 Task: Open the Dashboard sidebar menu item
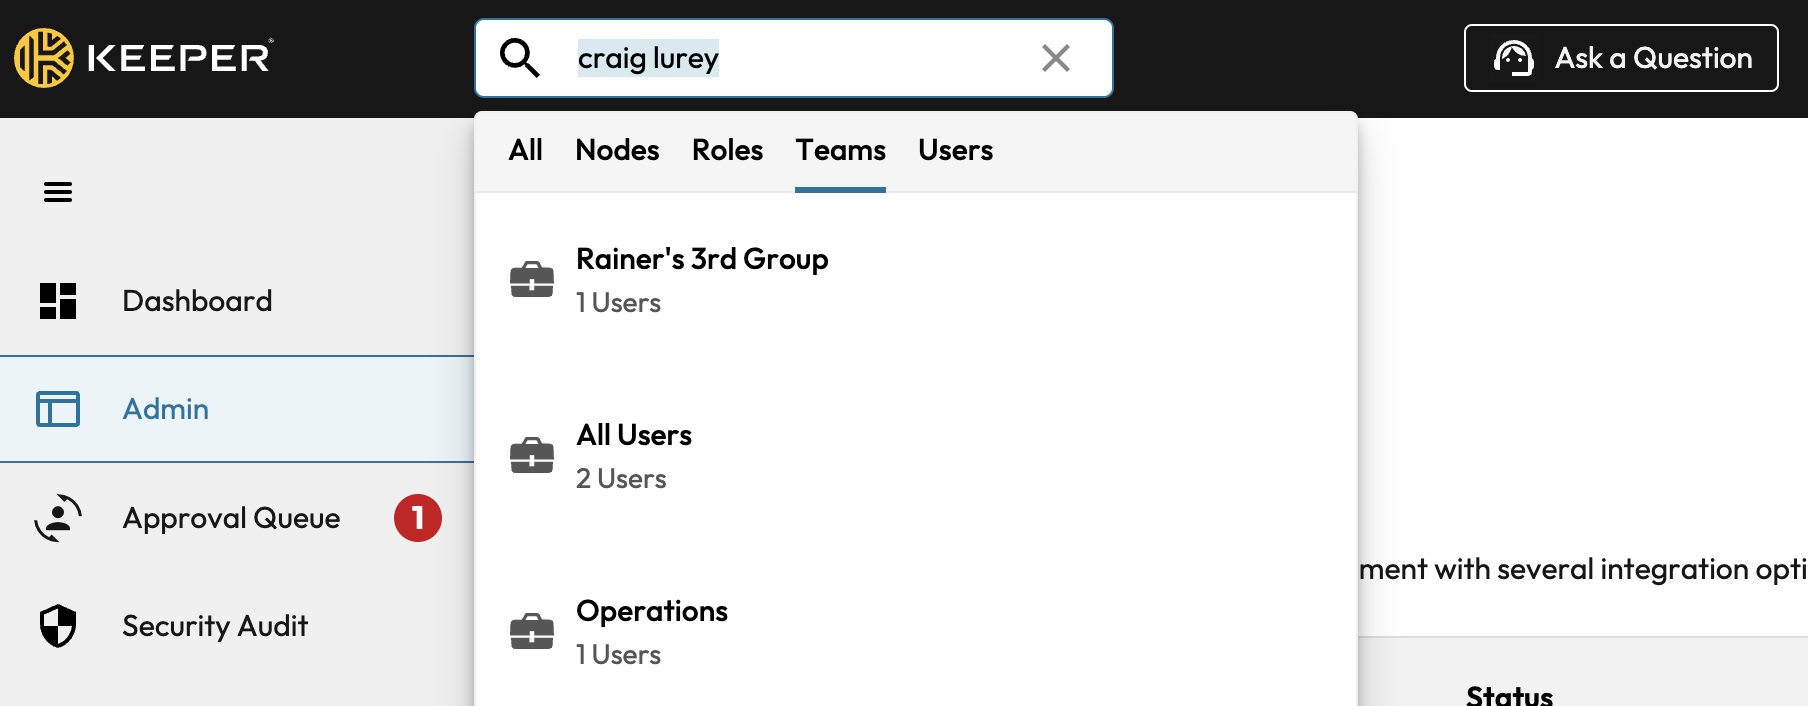tap(197, 301)
